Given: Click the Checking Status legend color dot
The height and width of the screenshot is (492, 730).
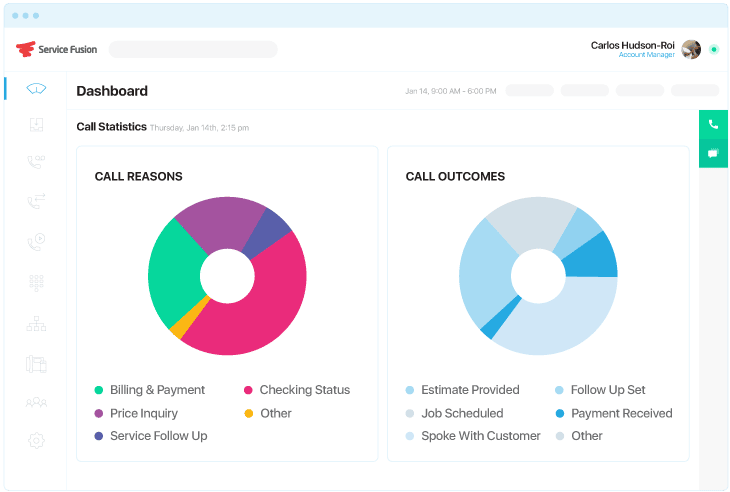Looking at the screenshot, I should pos(248,390).
